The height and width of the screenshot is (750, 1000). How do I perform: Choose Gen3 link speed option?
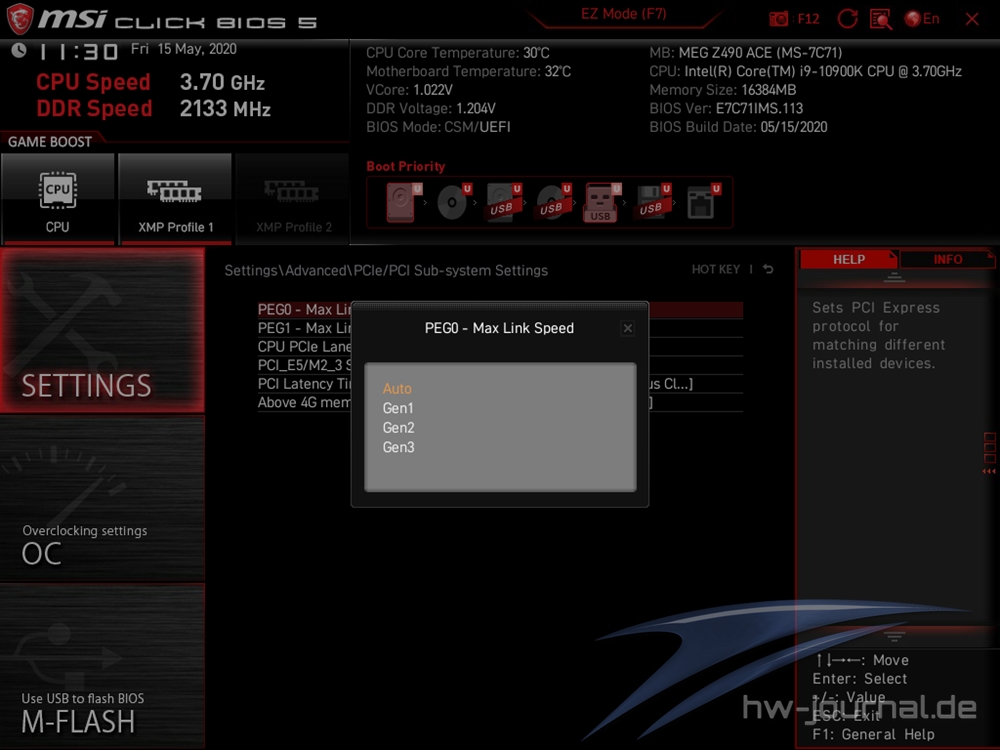click(x=399, y=448)
